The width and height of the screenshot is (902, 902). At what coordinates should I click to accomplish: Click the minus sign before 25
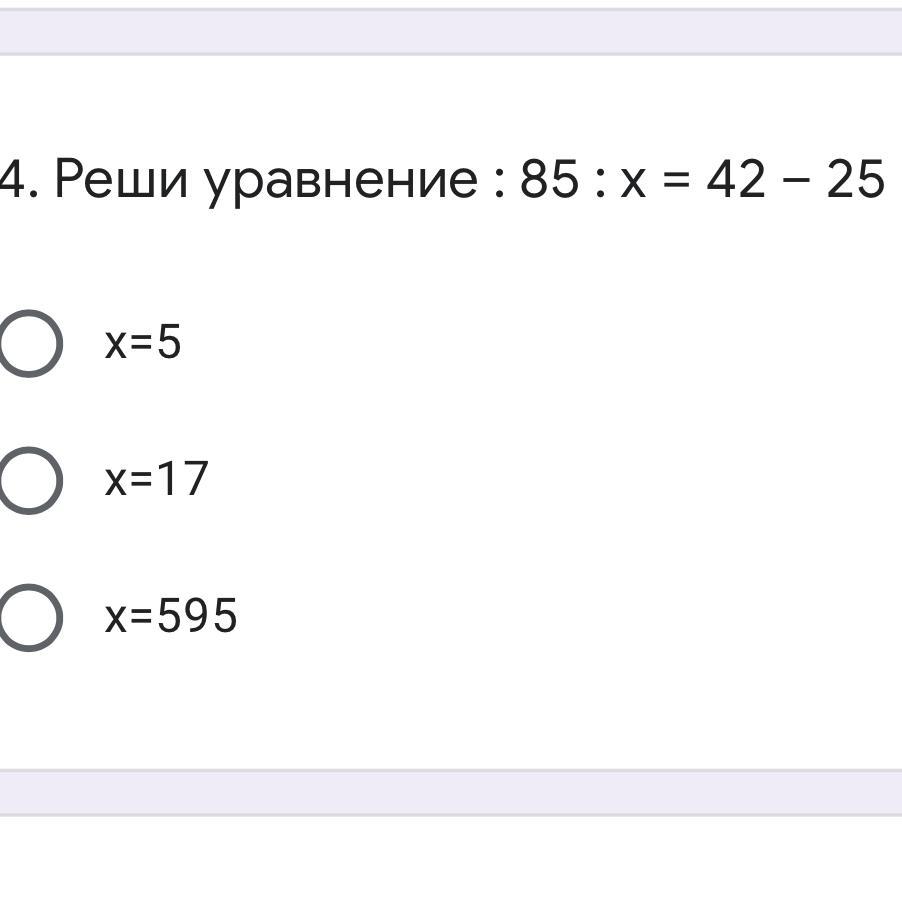[796, 182]
